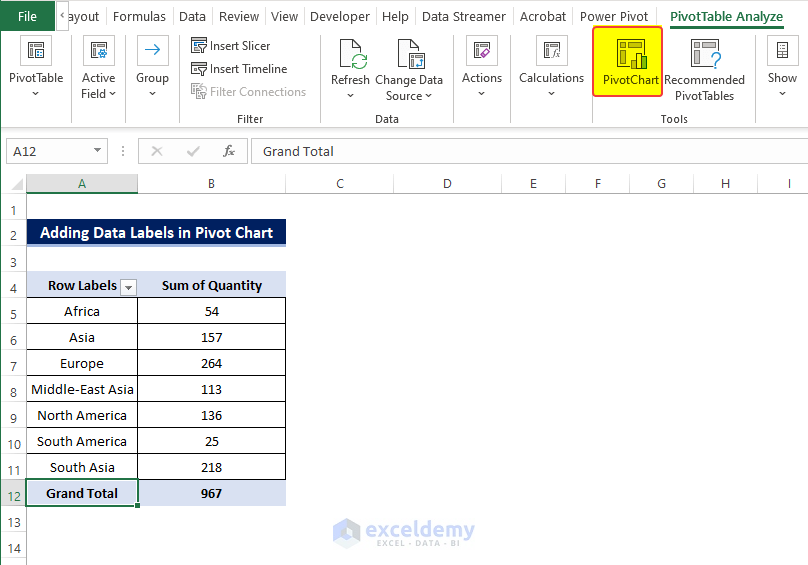Screen dimensions: 808x565
Task: Open the Data Streamer tab
Action: pos(464,16)
